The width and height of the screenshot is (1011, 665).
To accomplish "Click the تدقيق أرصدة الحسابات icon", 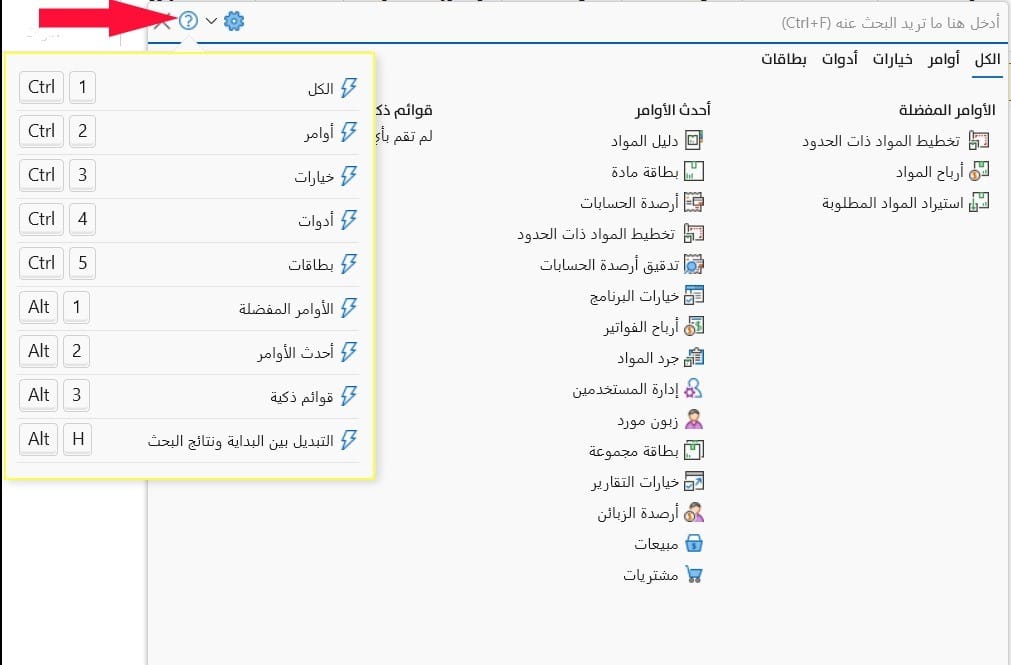I will 694,264.
